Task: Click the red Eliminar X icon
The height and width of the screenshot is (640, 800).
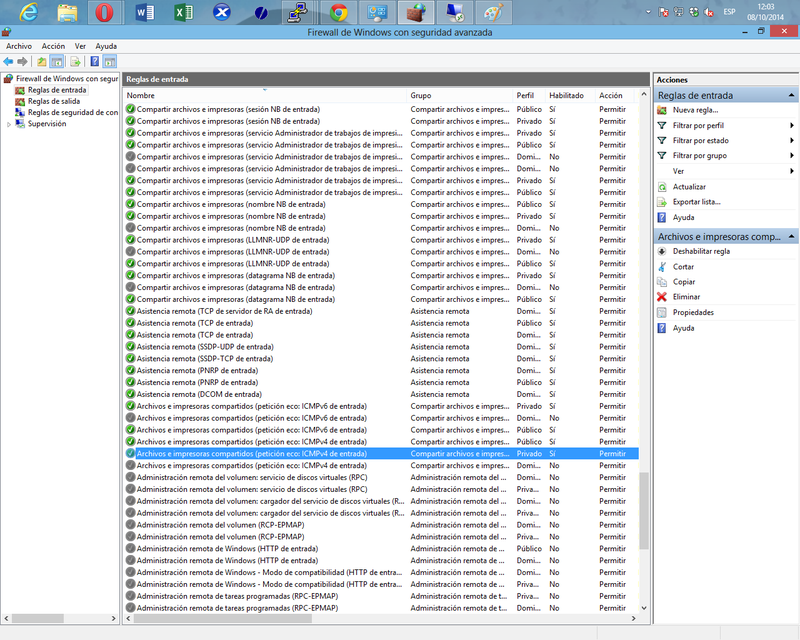Action: (662, 297)
